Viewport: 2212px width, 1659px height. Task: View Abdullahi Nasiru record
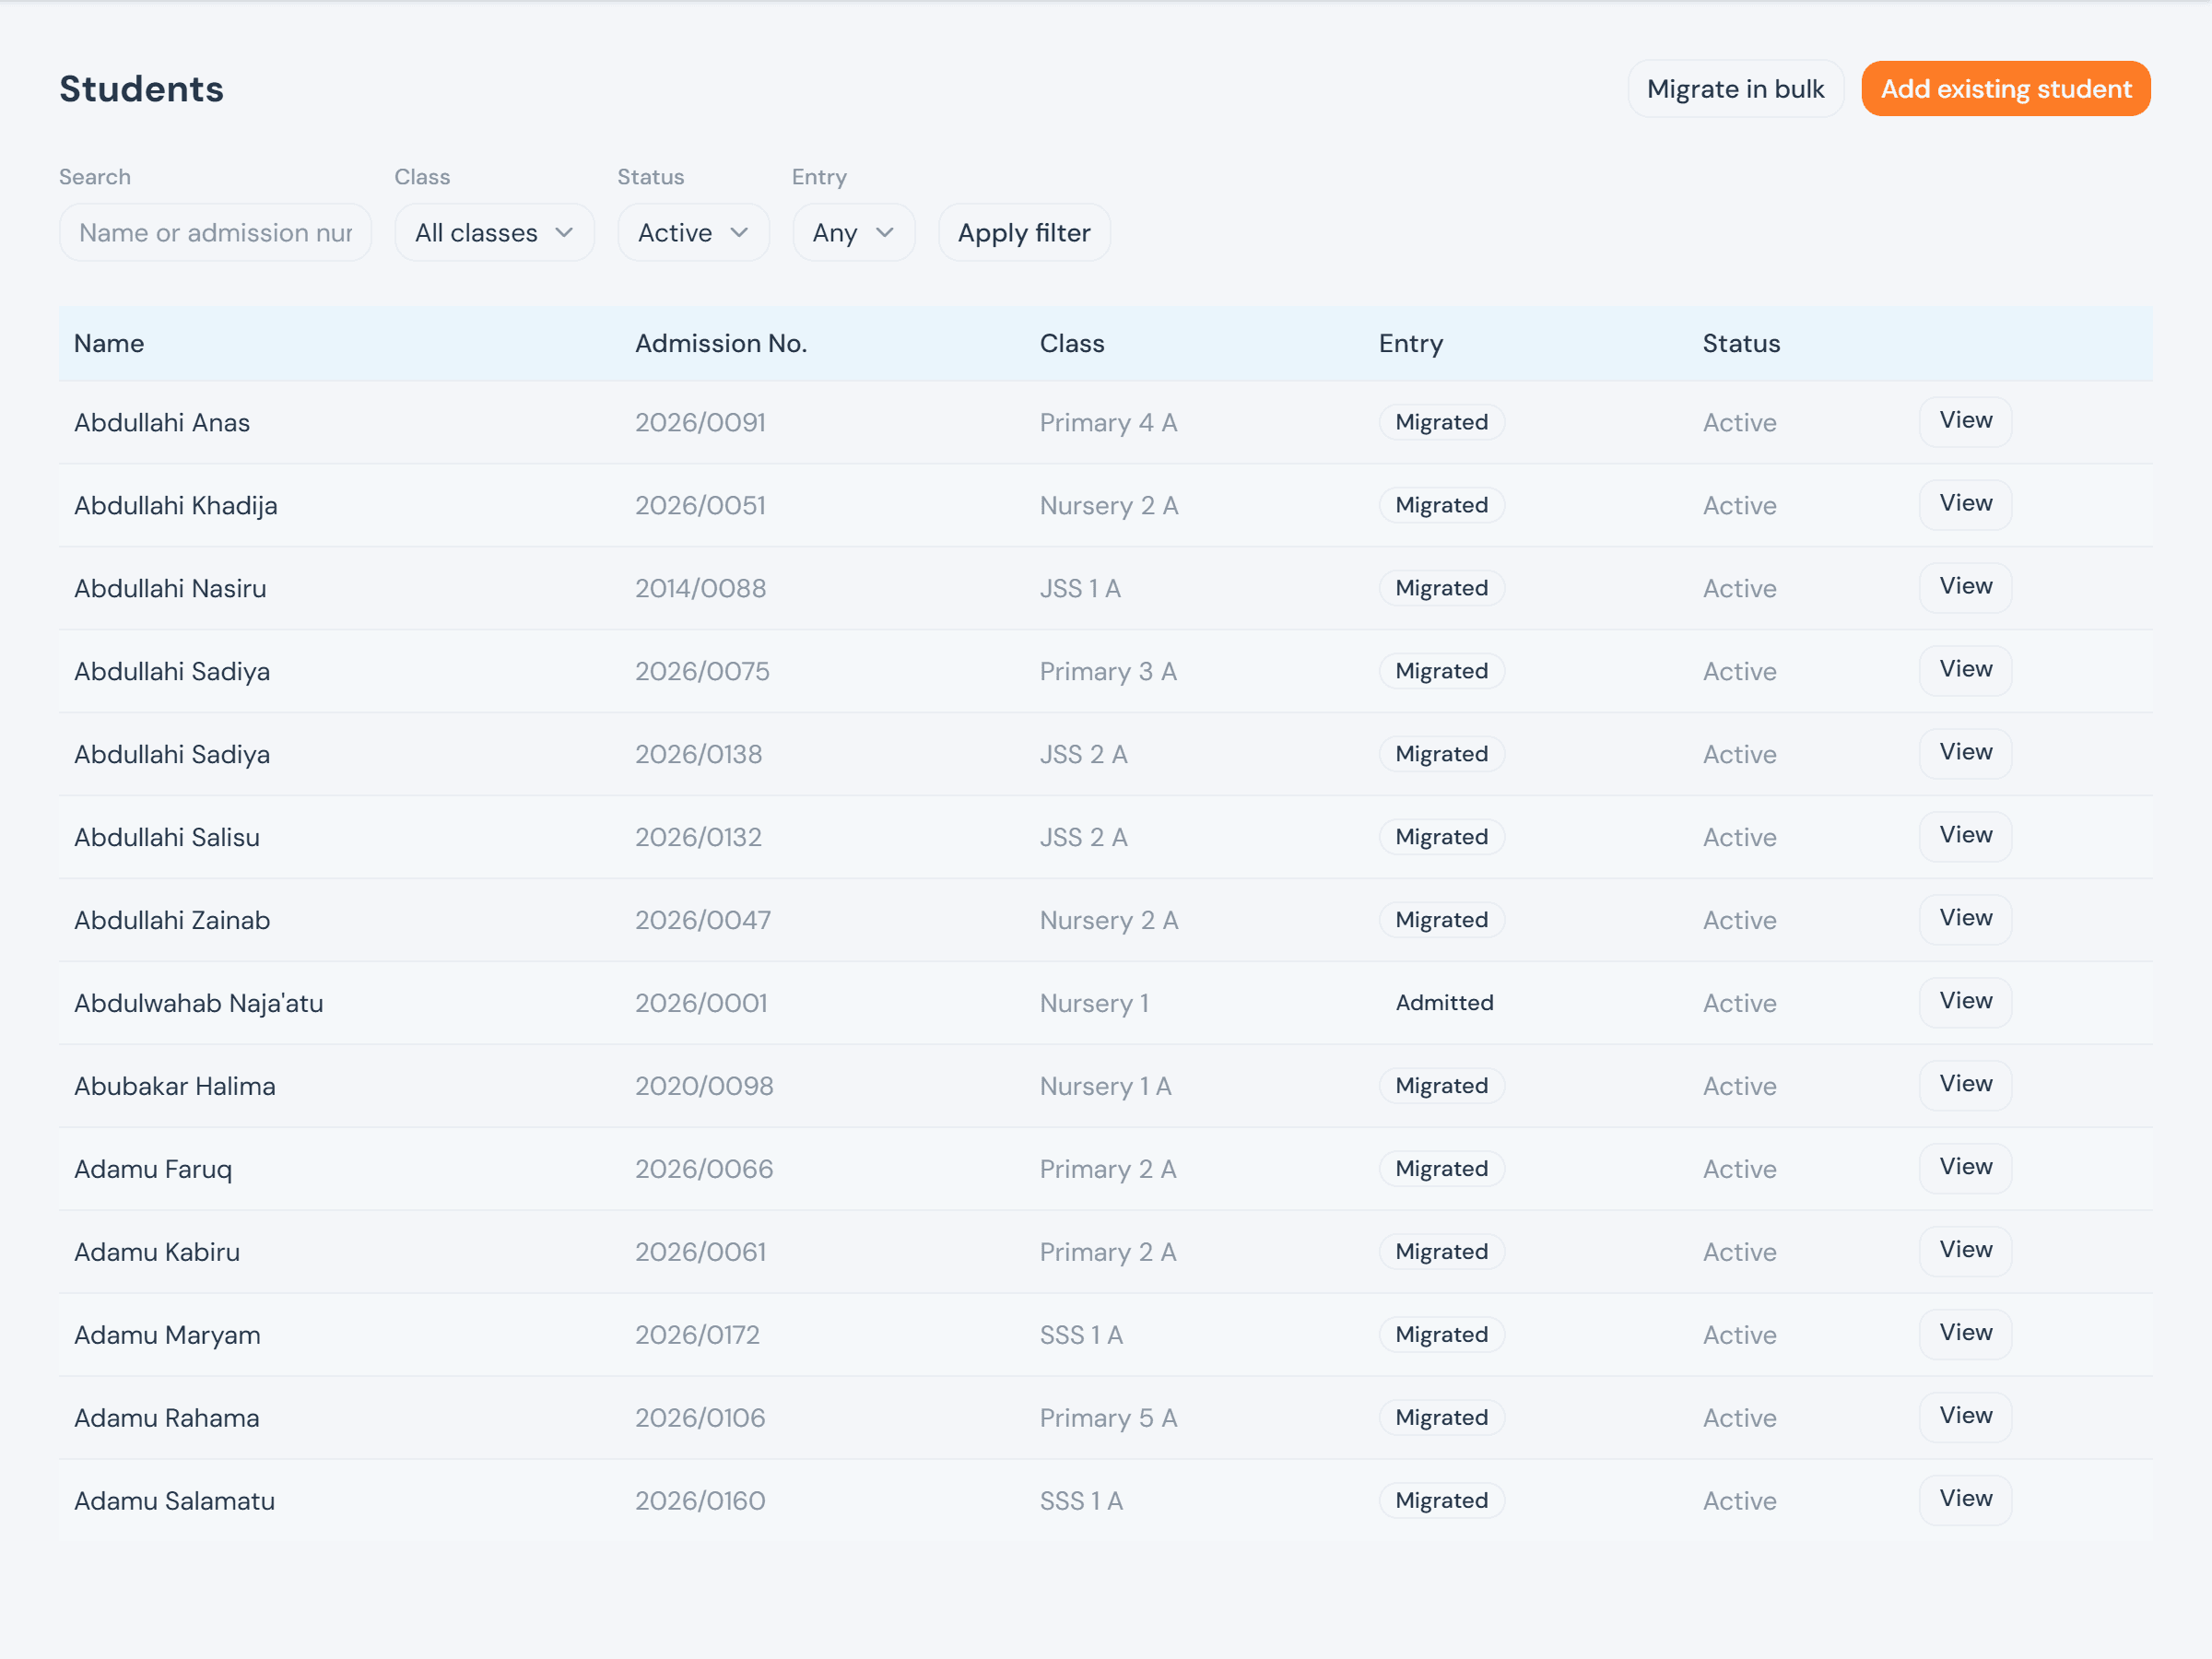point(1965,587)
